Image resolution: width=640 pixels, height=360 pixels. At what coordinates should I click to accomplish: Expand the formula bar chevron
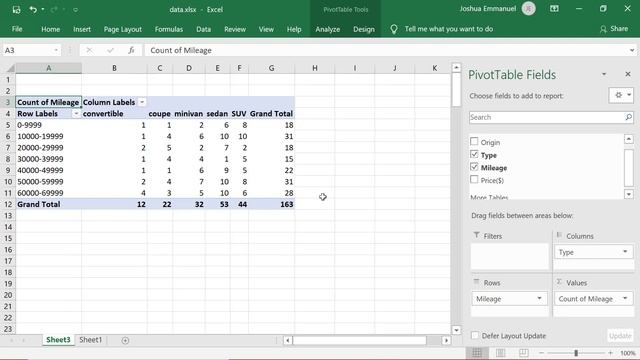[x=632, y=50]
